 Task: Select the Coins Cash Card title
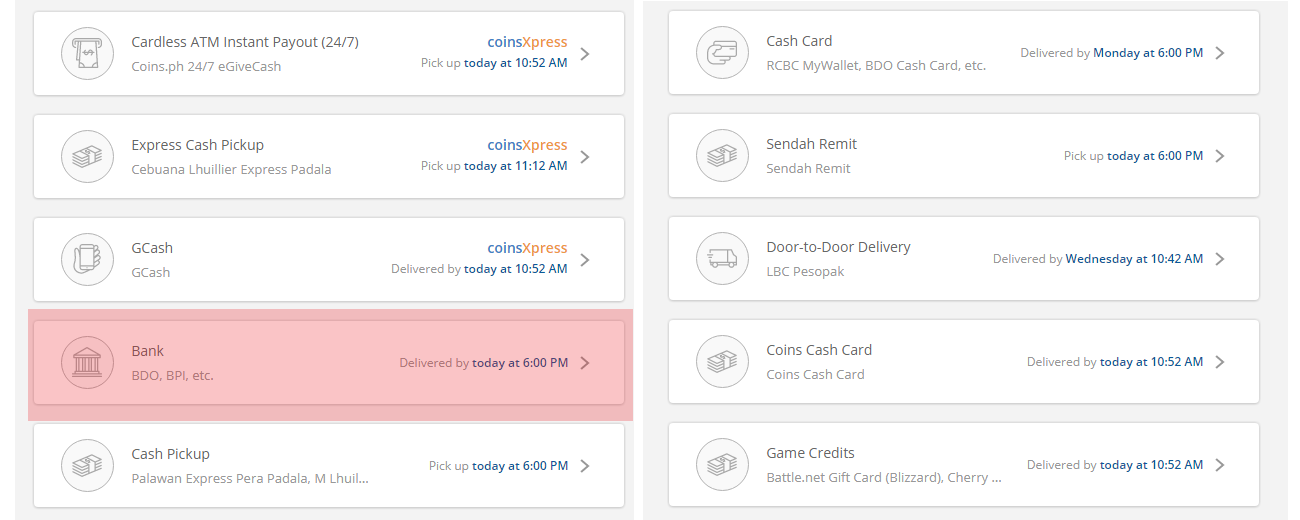click(819, 350)
